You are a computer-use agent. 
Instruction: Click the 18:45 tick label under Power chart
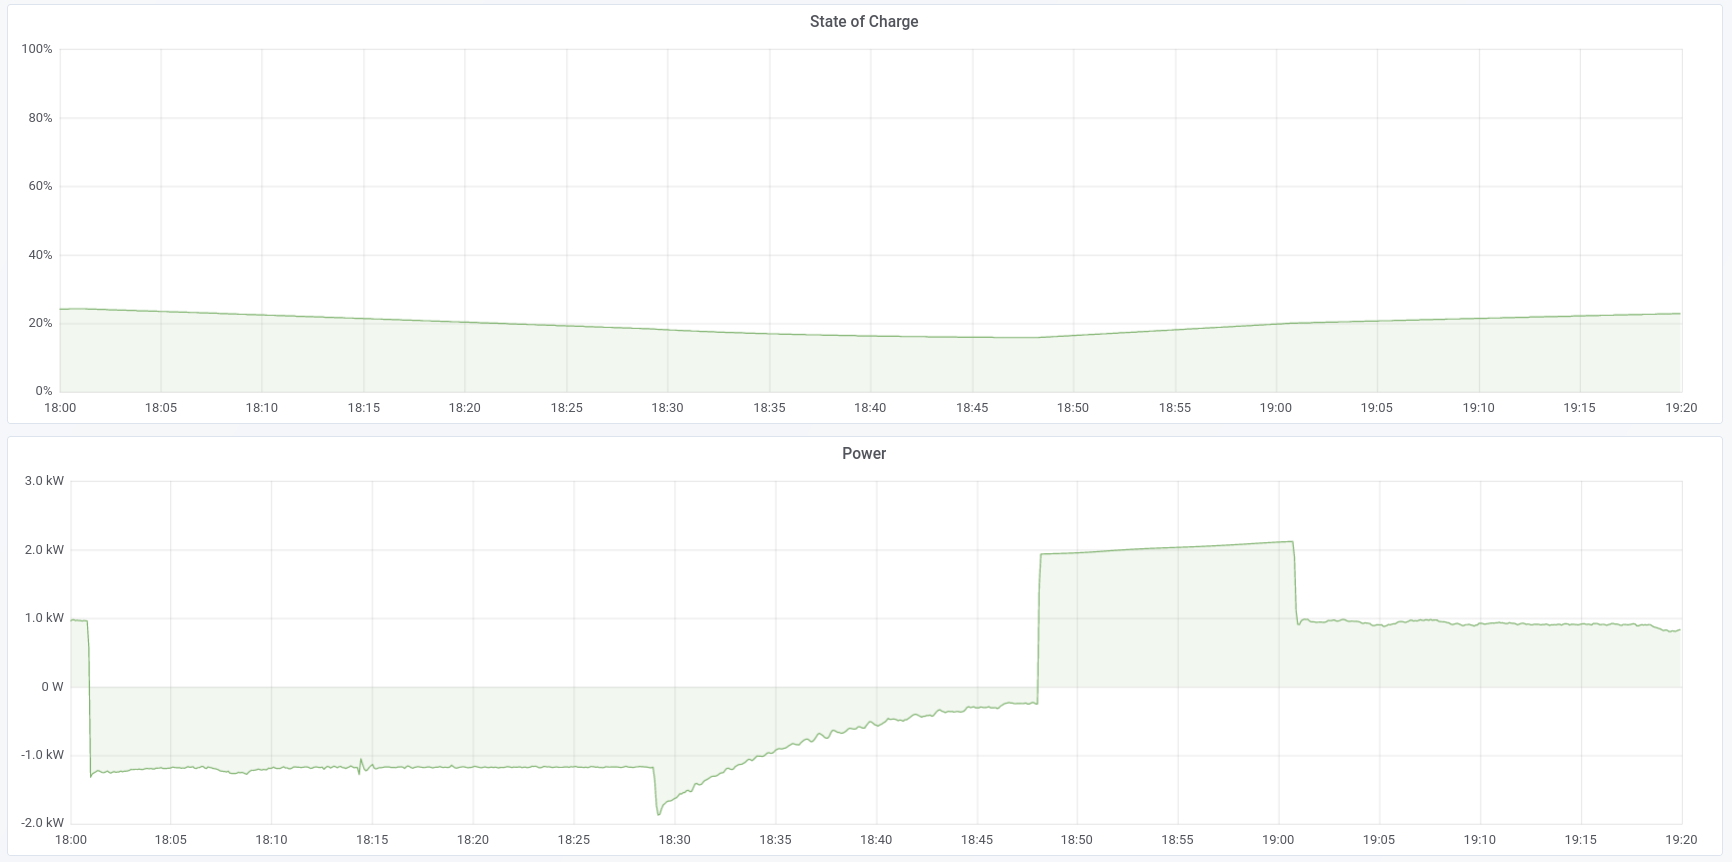pyautogui.click(x=976, y=840)
